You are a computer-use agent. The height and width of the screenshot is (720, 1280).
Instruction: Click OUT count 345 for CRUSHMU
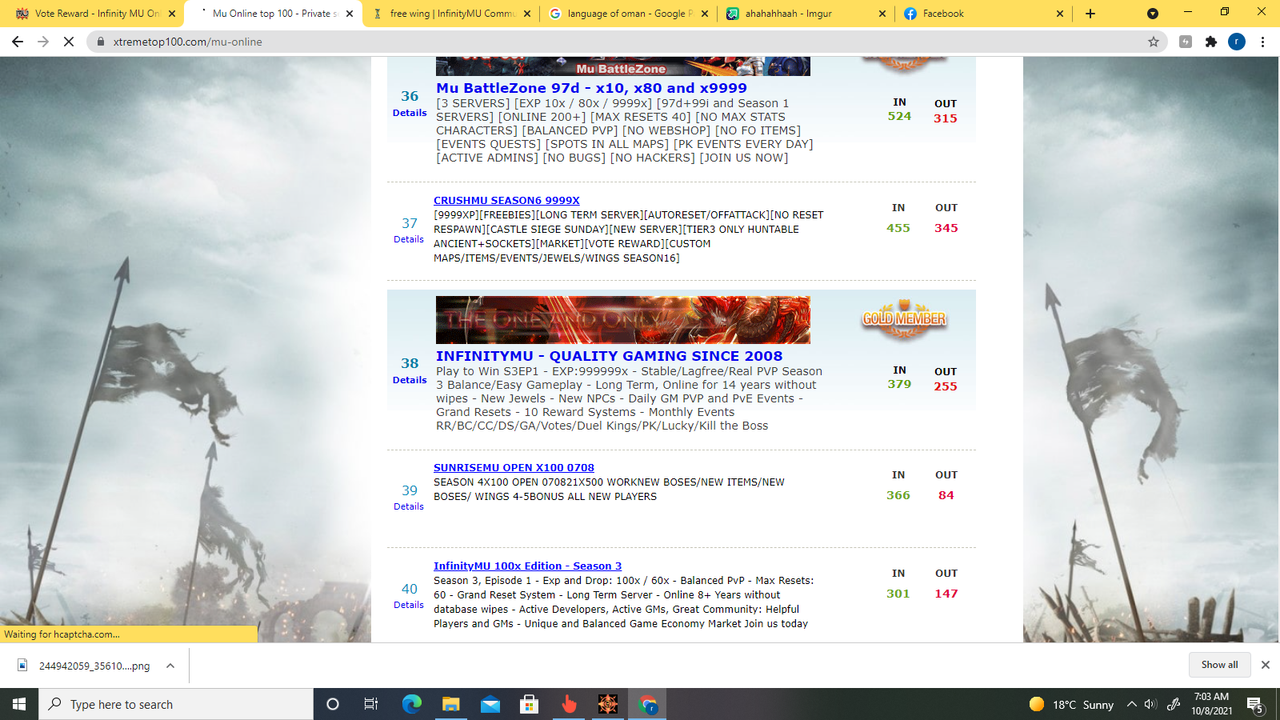pyautogui.click(x=946, y=228)
